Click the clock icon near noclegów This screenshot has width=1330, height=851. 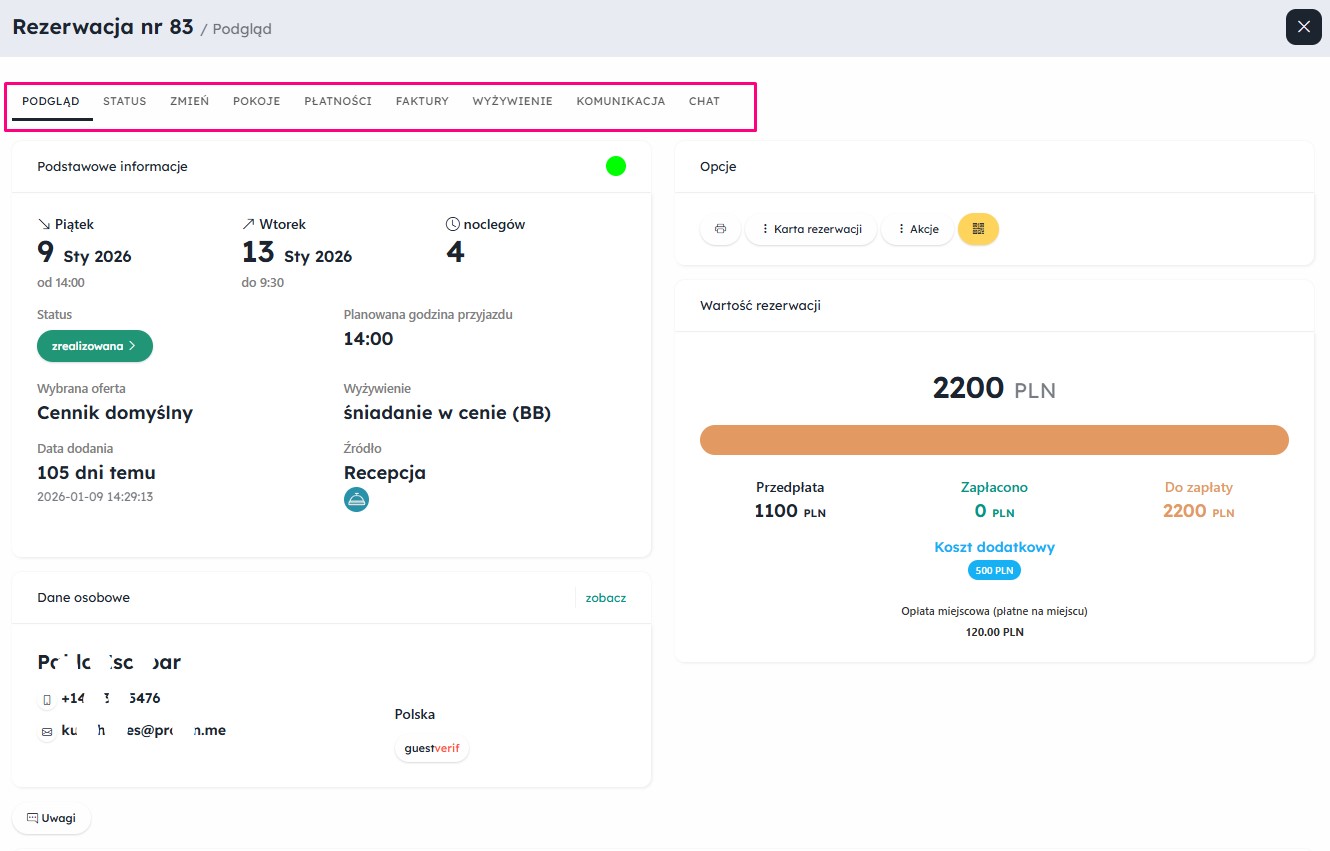click(x=453, y=224)
